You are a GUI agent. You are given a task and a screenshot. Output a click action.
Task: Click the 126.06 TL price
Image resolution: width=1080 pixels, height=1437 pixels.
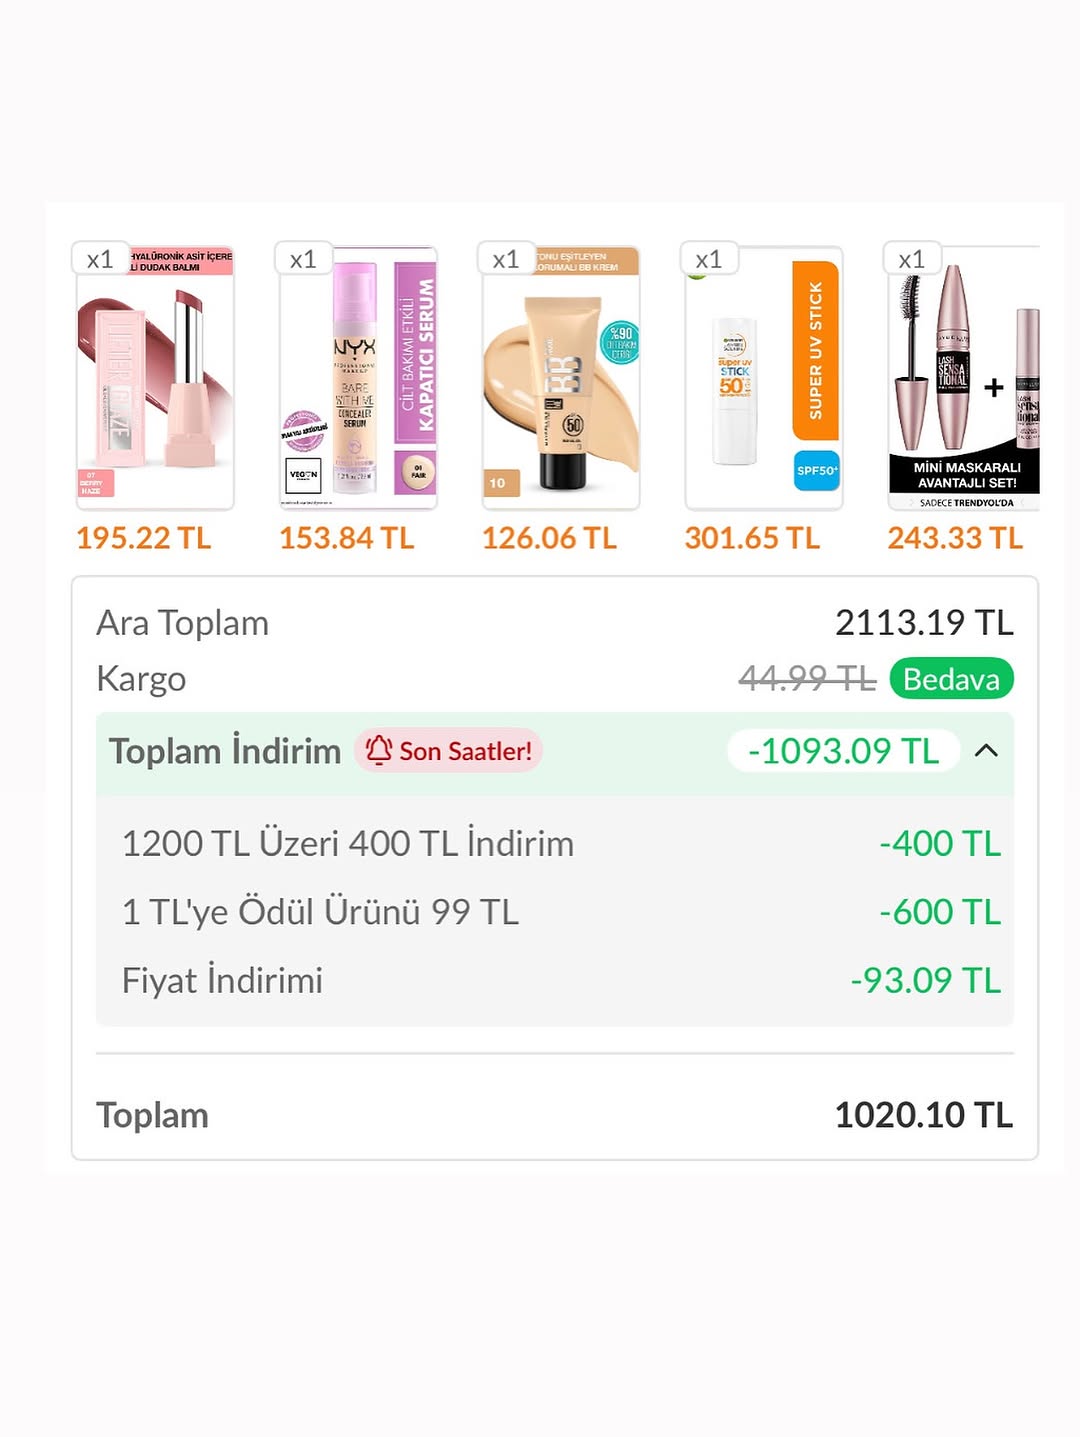tap(550, 538)
